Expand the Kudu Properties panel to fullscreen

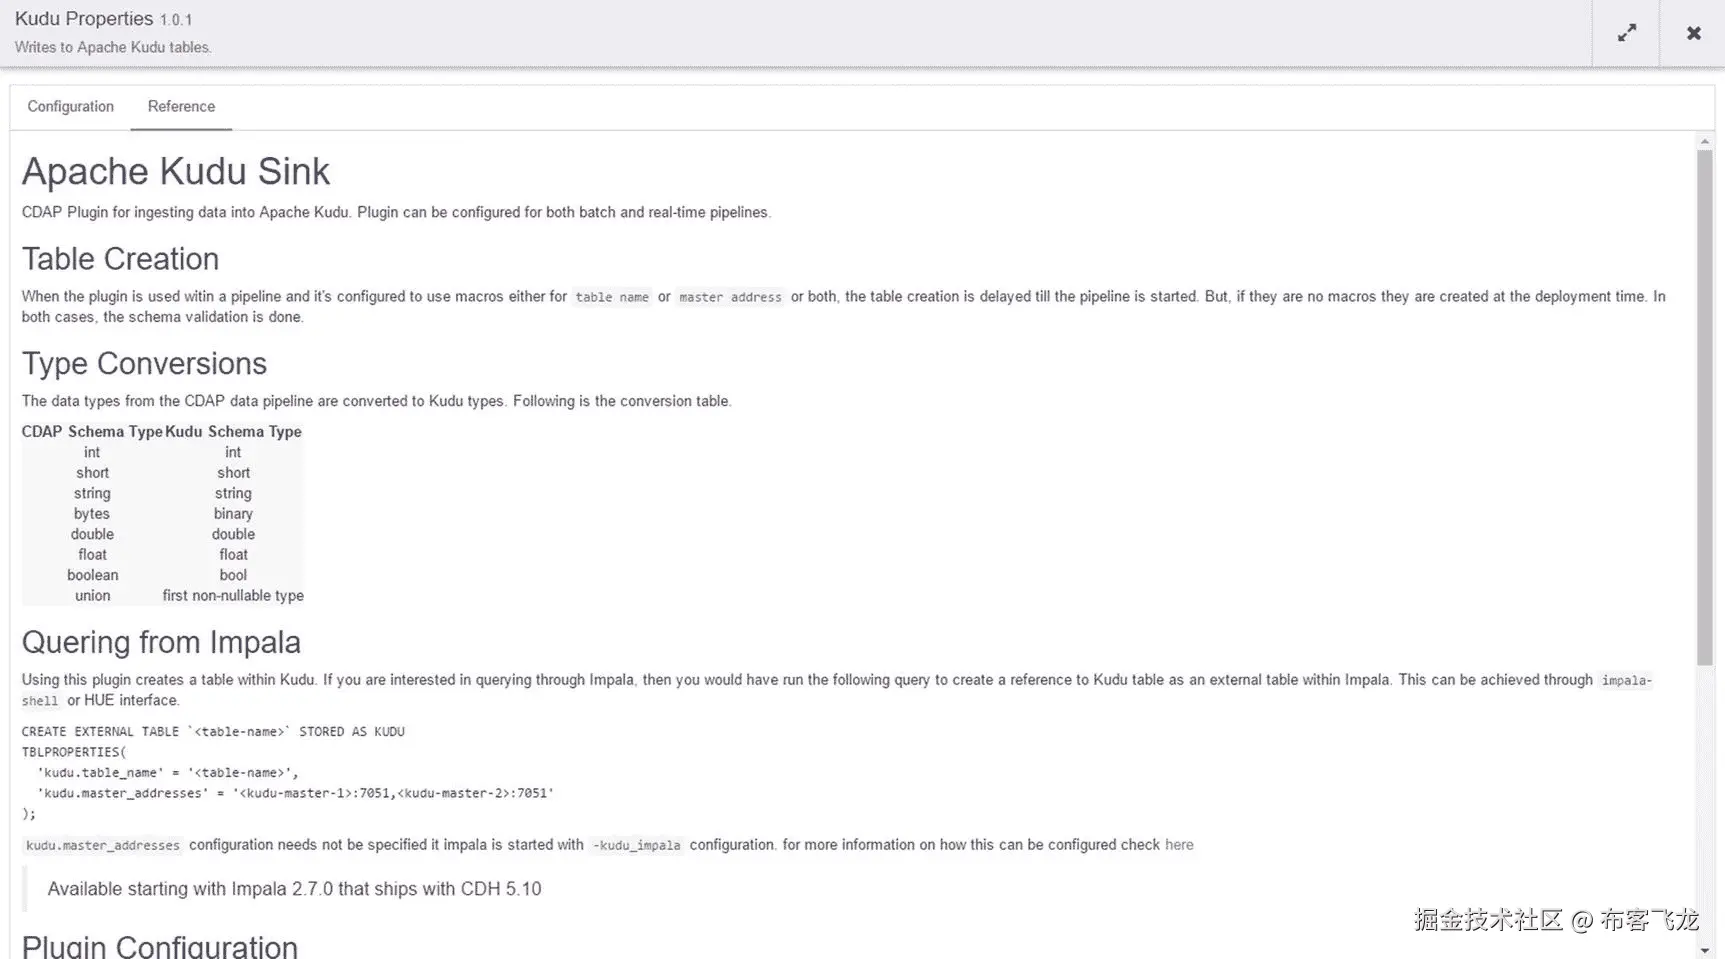click(x=1626, y=33)
